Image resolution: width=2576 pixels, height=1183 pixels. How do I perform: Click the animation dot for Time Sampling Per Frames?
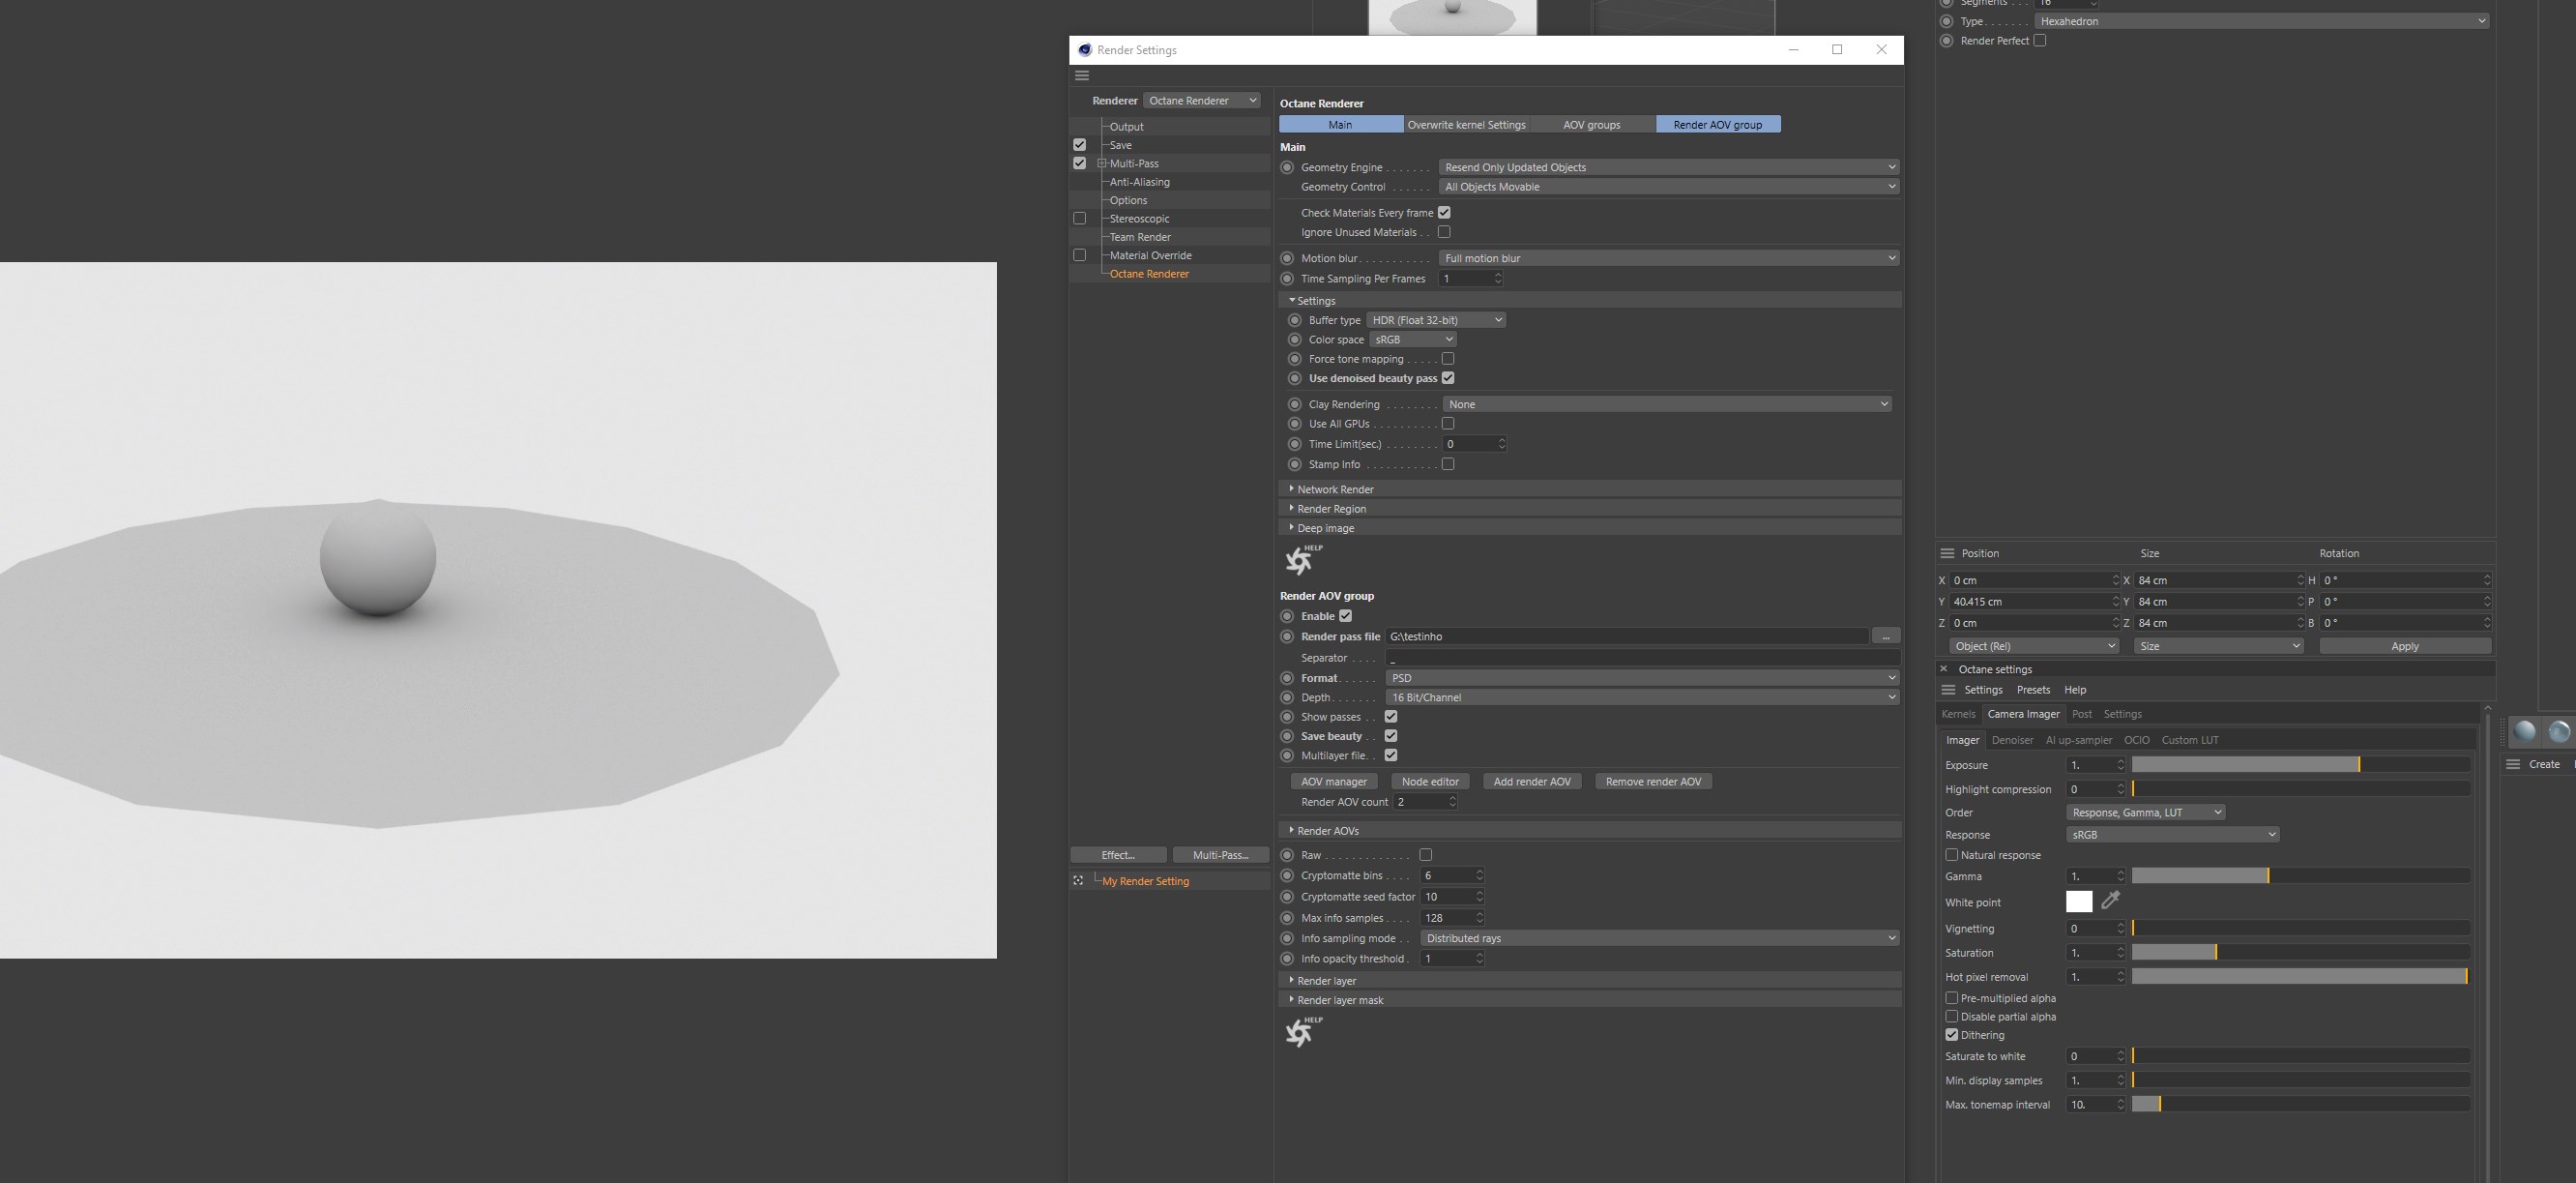[x=1287, y=279]
